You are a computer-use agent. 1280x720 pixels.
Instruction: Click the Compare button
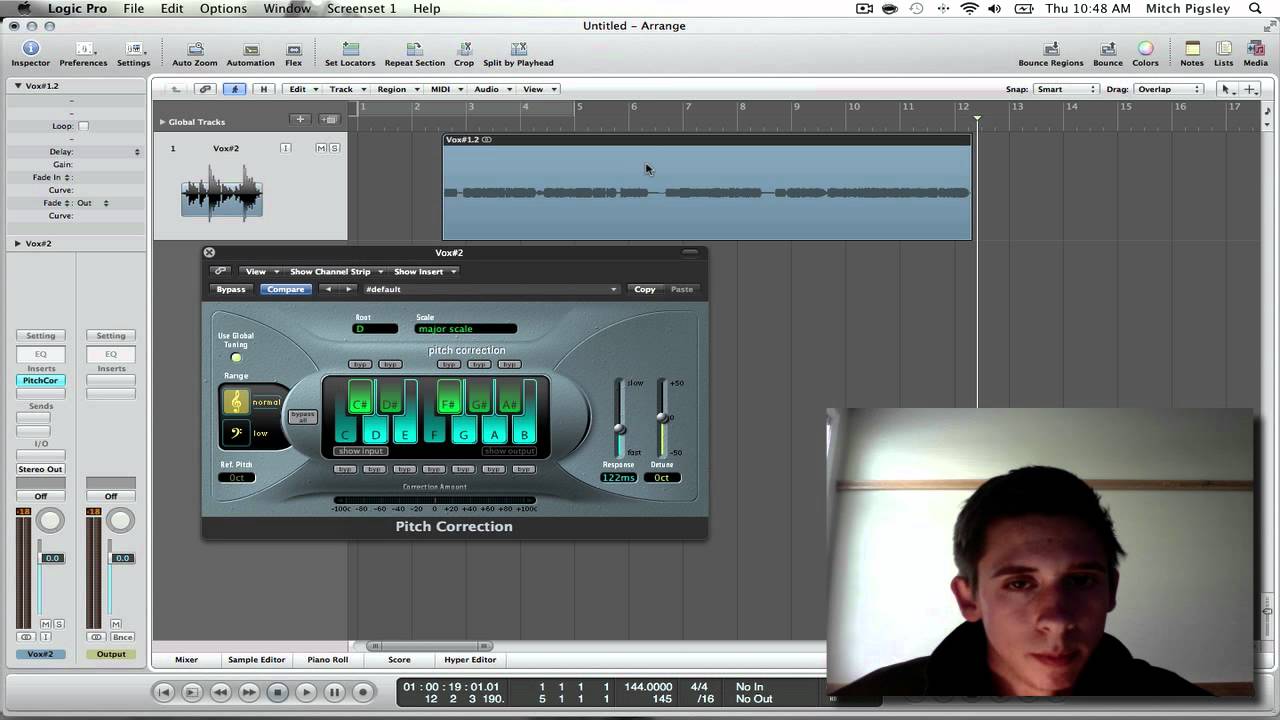(285, 289)
